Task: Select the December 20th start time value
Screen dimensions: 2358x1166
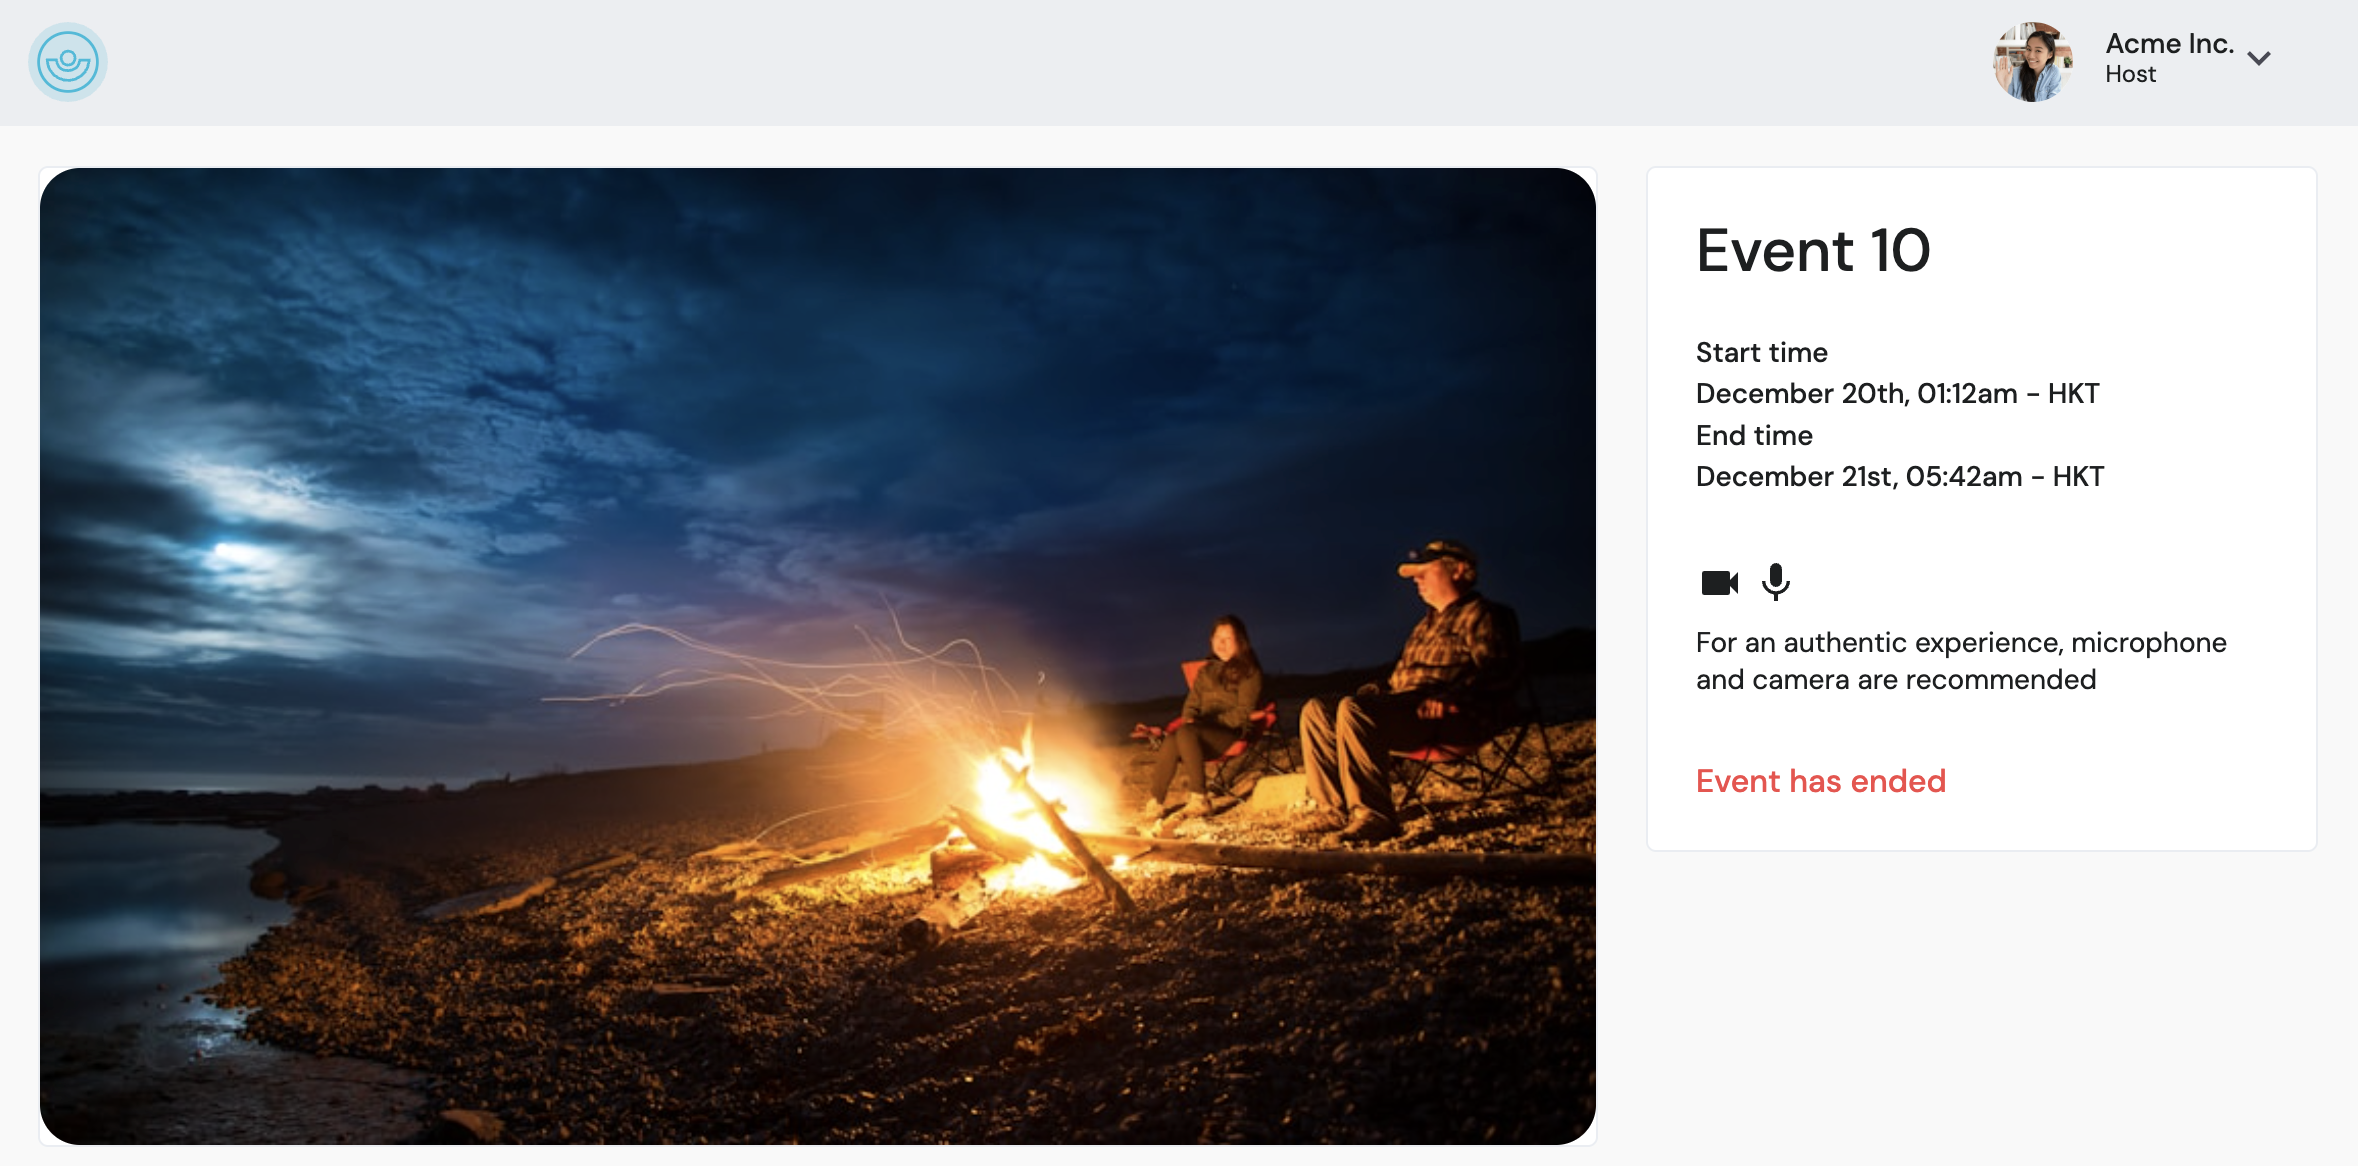Action: pos(1897,394)
